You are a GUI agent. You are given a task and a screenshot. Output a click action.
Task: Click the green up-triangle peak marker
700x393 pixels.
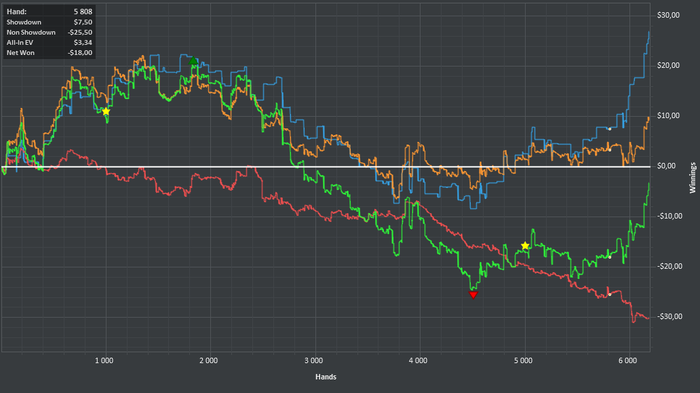pos(193,61)
